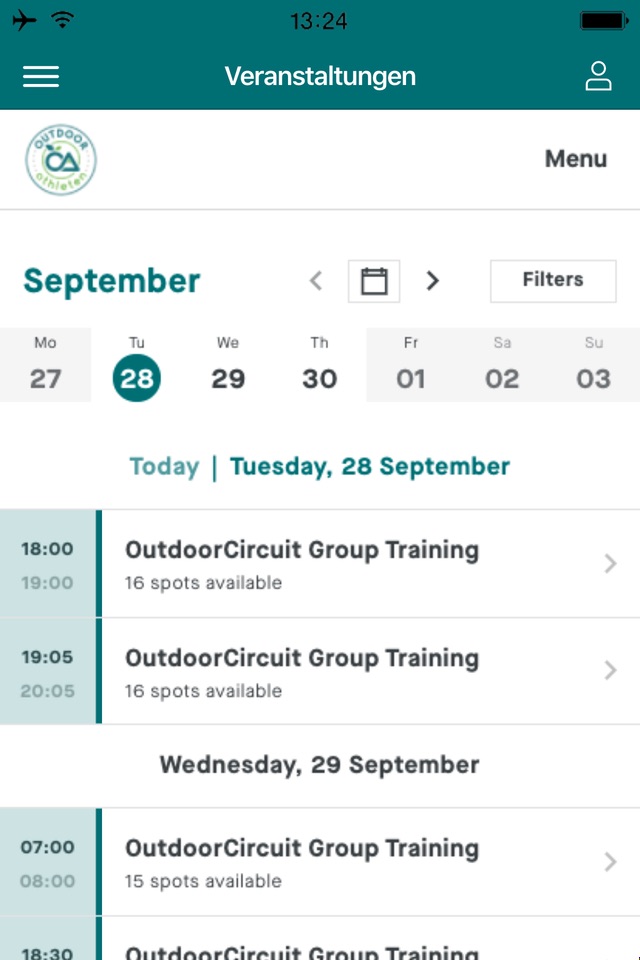Go to previous week arrow

(x=316, y=281)
